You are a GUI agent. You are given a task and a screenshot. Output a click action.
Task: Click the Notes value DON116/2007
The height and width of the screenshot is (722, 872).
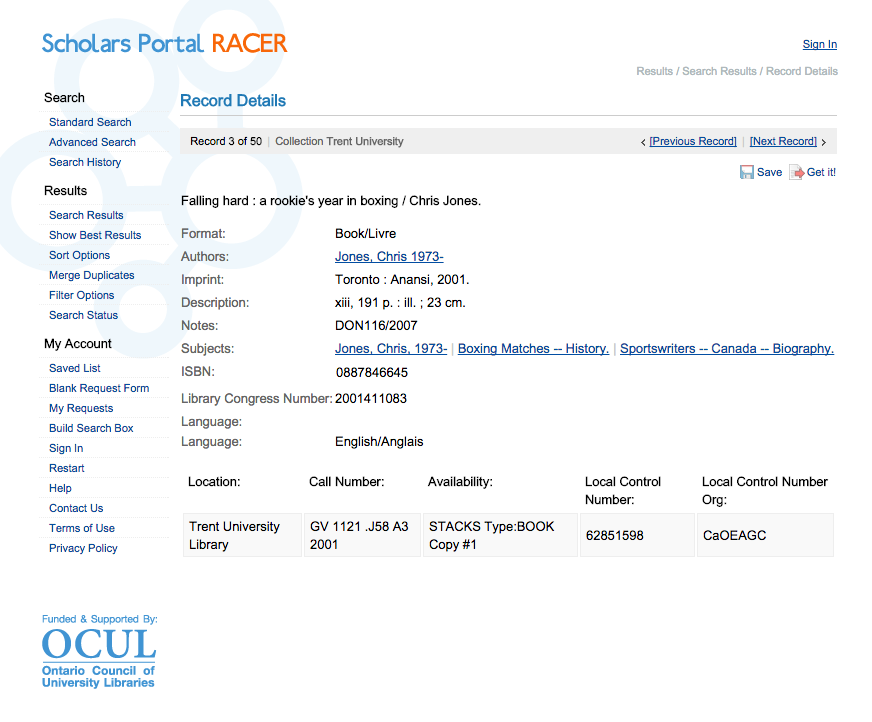[376, 326]
